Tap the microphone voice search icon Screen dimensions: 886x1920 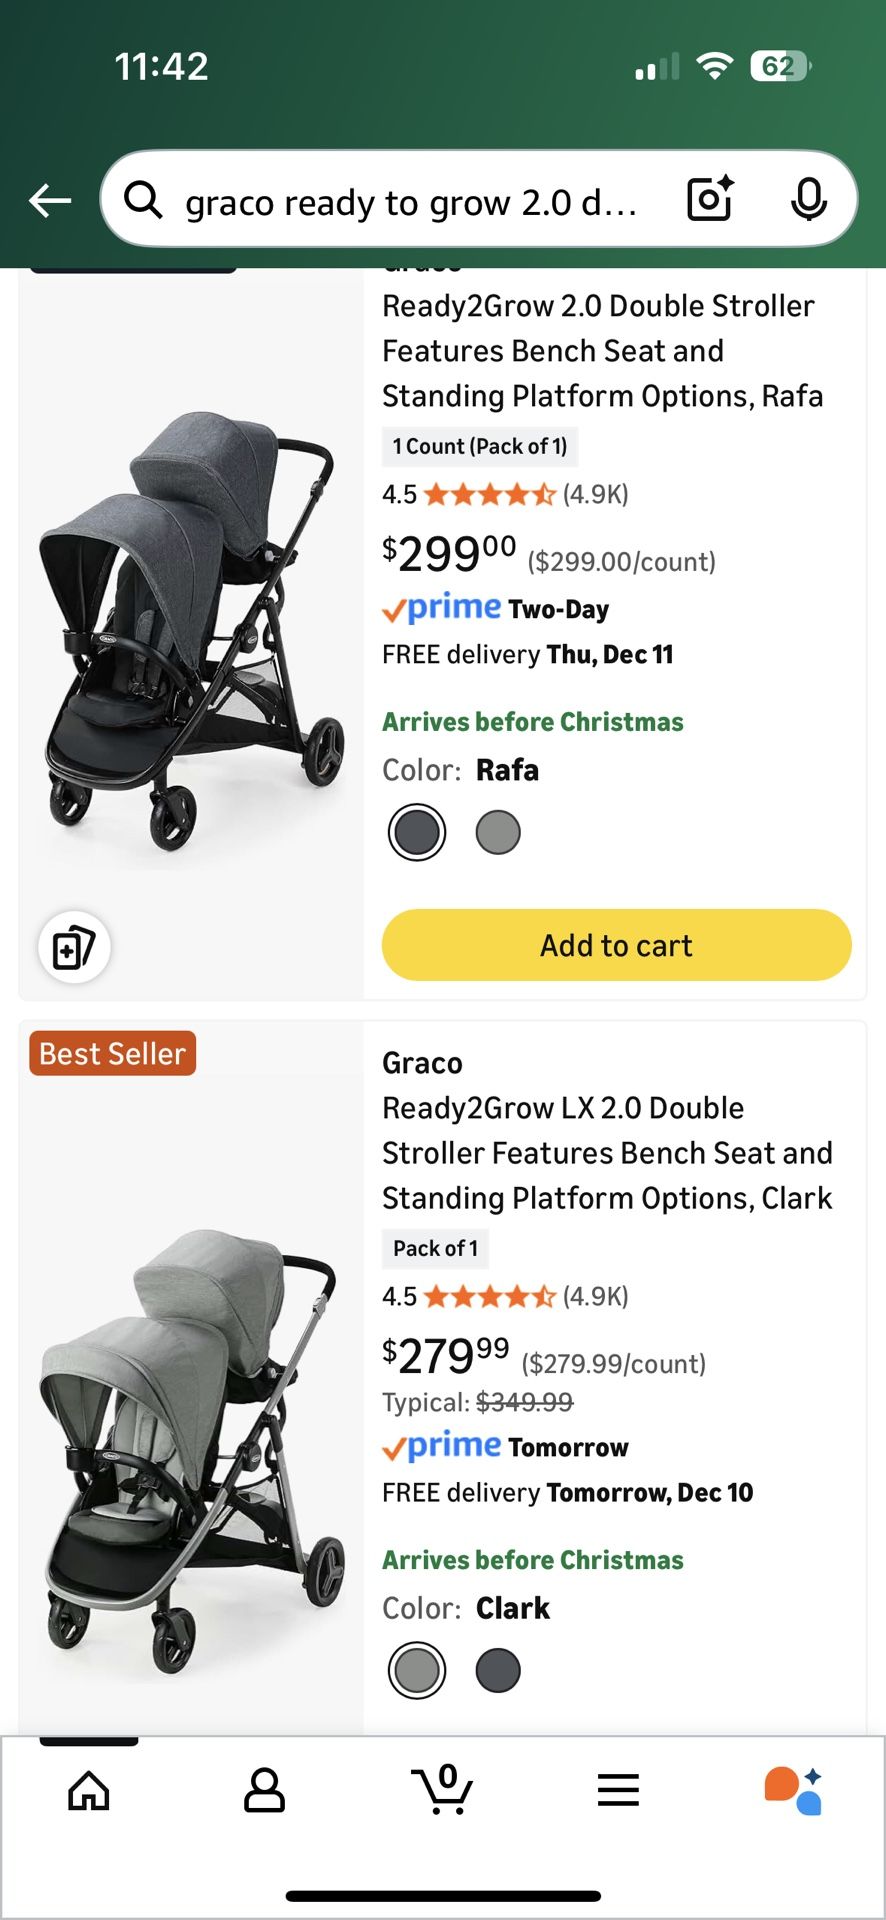coord(808,199)
